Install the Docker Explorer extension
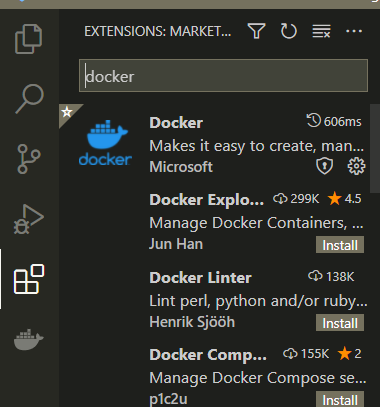This screenshot has height=407, width=380. click(x=340, y=245)
